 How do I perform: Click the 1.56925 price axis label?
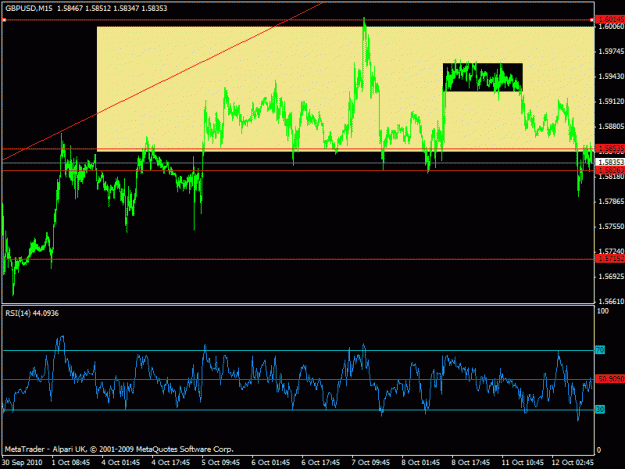(x=611, y=276)
